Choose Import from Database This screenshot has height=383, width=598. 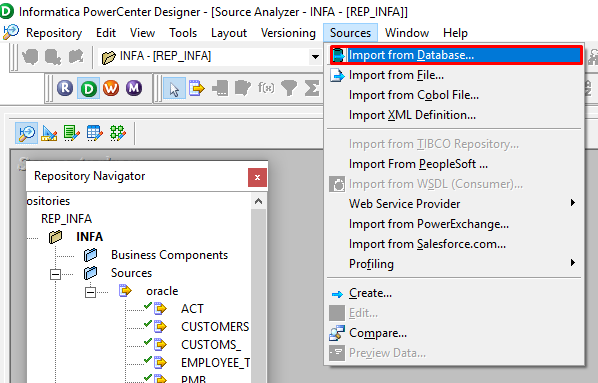coord(456,55)
